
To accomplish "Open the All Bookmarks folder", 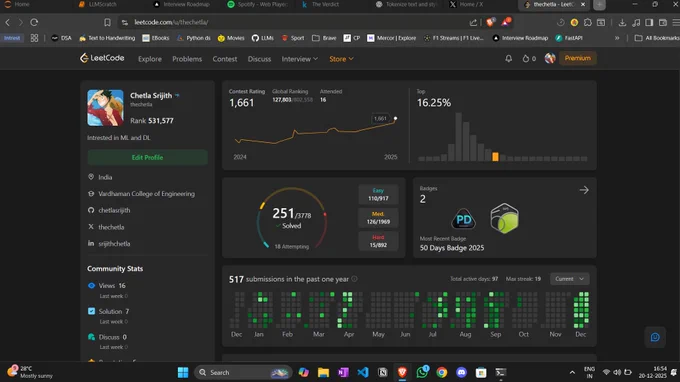I will pos(657,38).
